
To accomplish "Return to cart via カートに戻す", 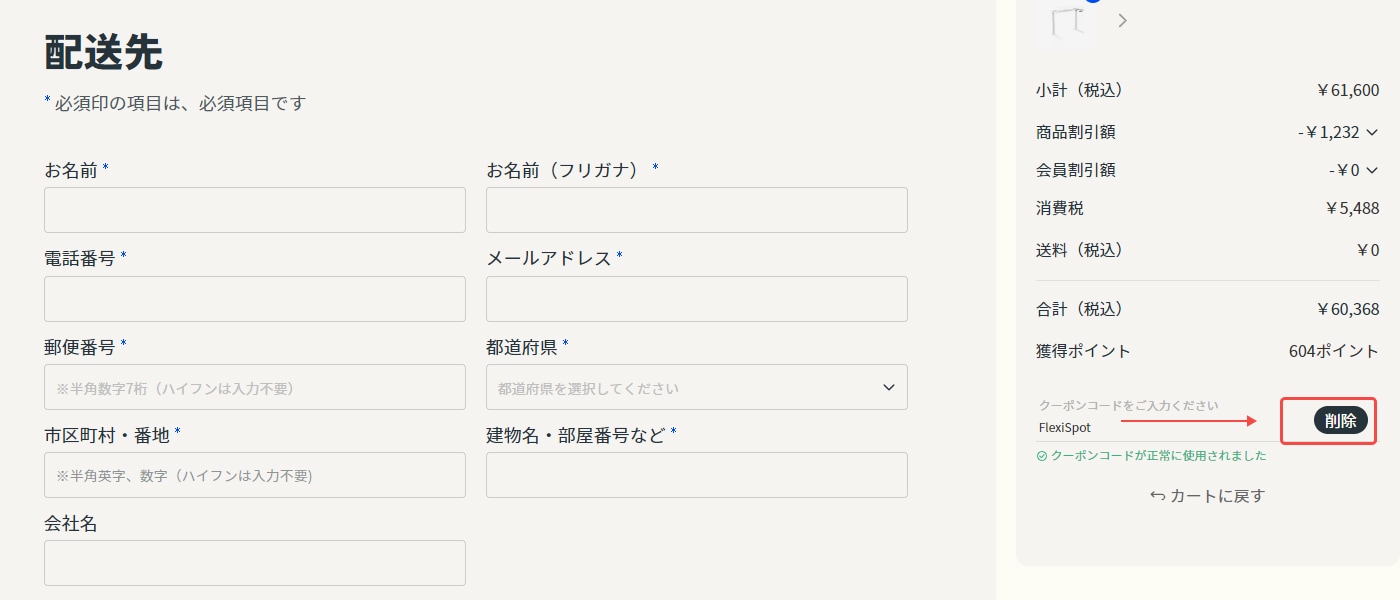I will (1215, 495).
